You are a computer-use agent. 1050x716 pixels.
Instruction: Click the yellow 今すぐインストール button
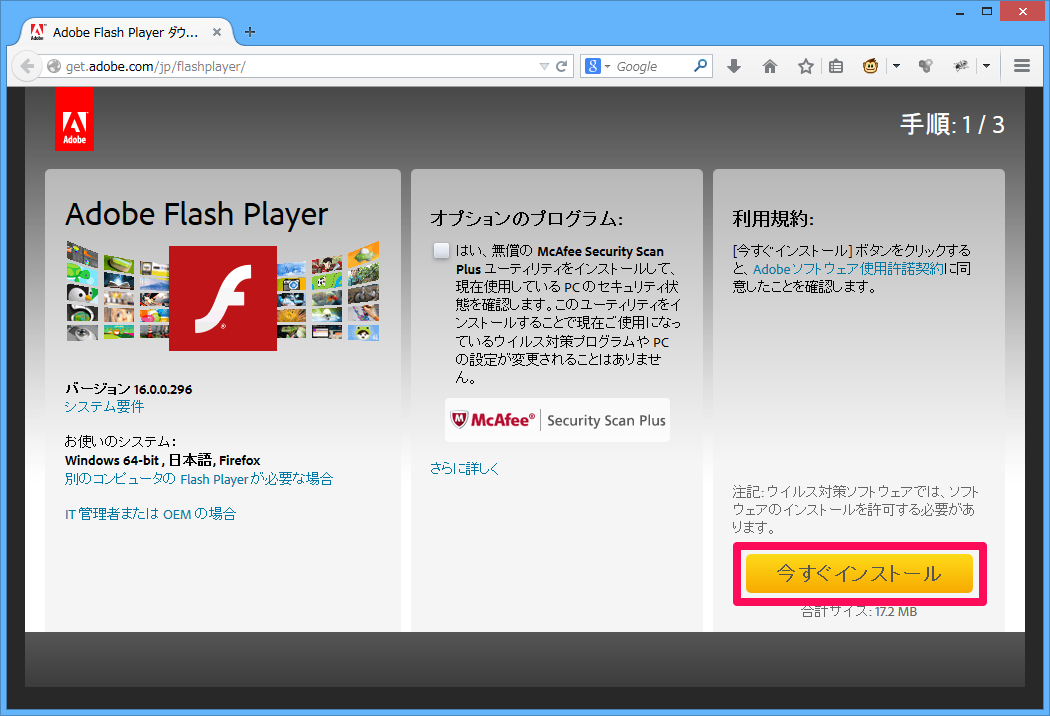pos(859,574)
